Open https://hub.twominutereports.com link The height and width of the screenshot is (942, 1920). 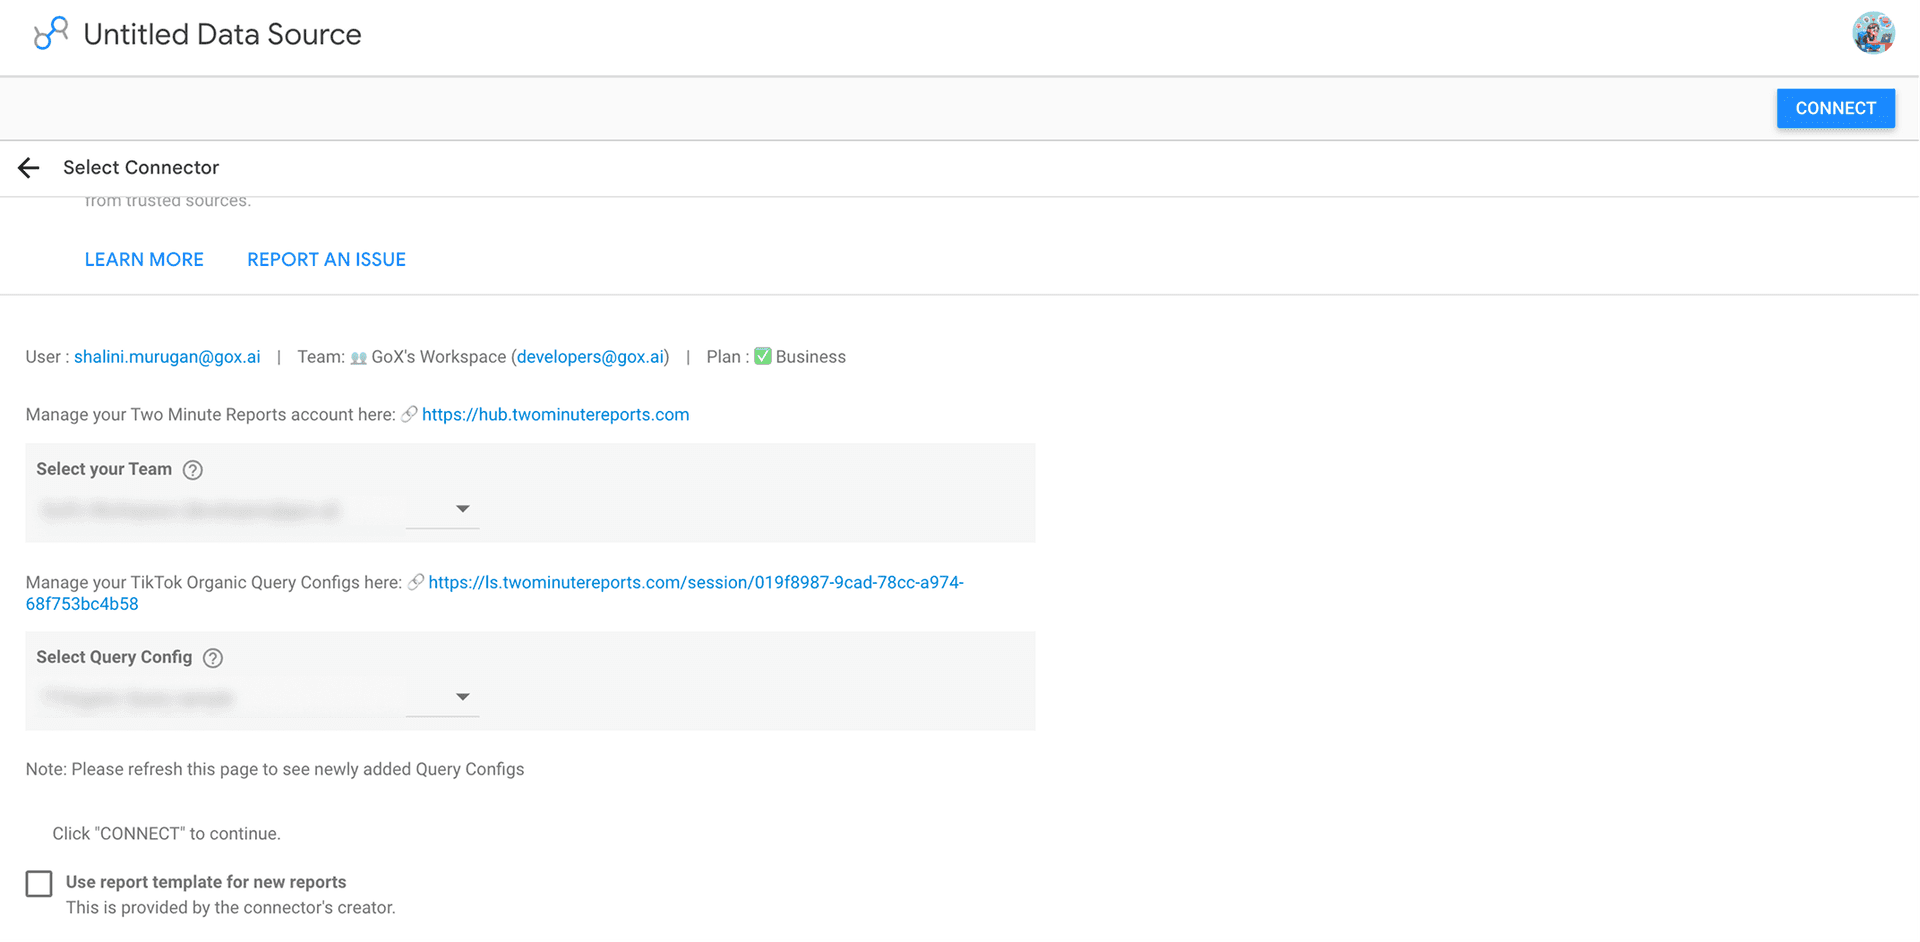(x=555, y=415)
